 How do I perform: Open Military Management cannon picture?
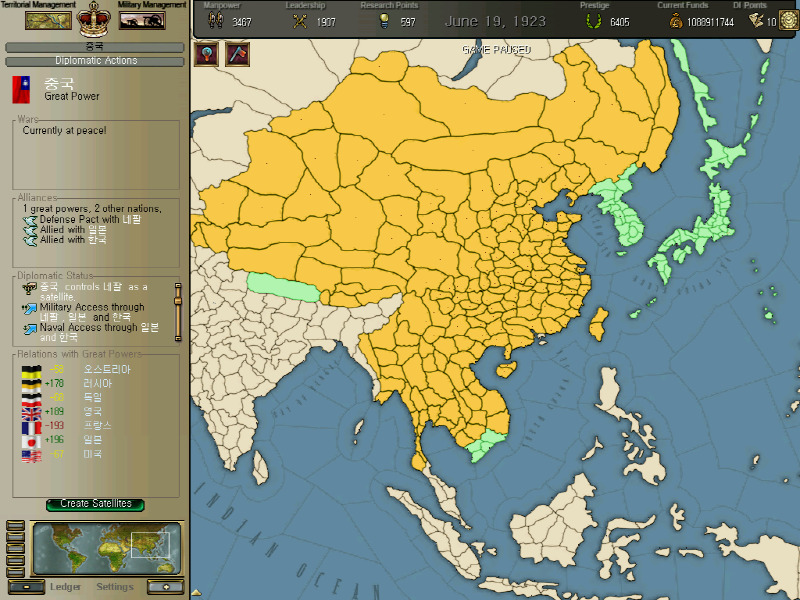142,20
